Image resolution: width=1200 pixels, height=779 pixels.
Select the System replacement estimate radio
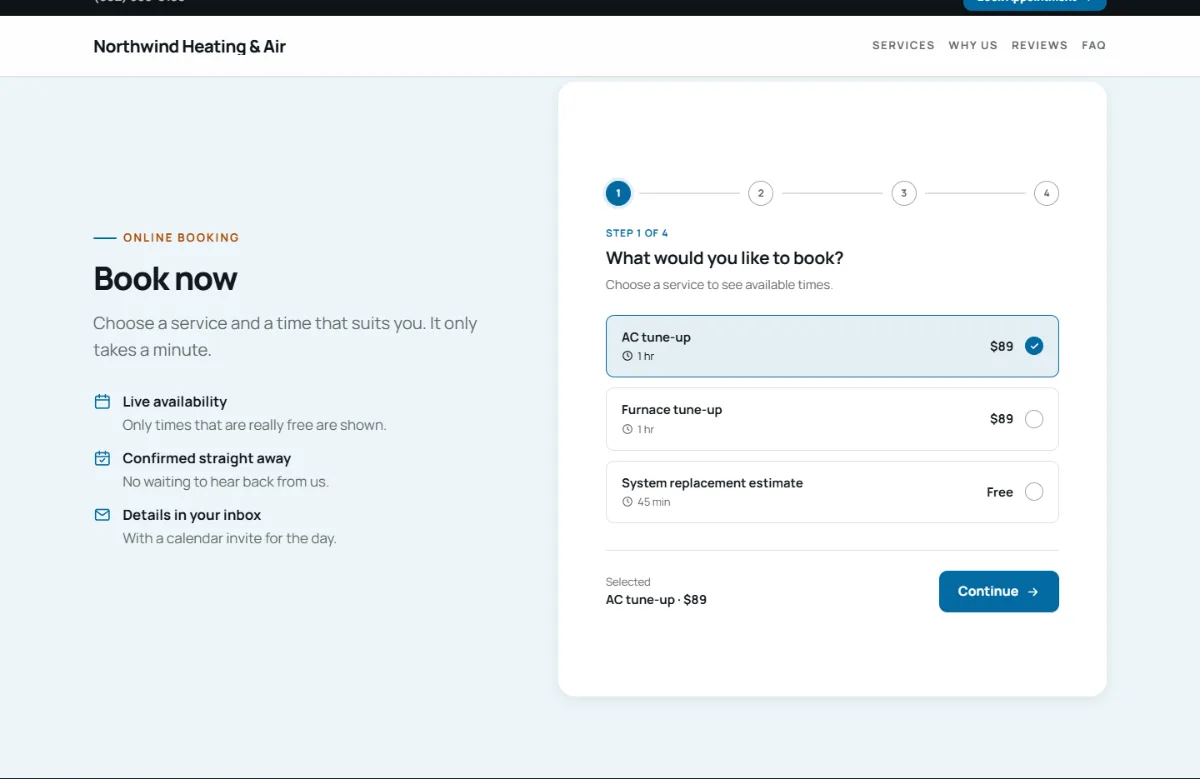point(1034,492)
